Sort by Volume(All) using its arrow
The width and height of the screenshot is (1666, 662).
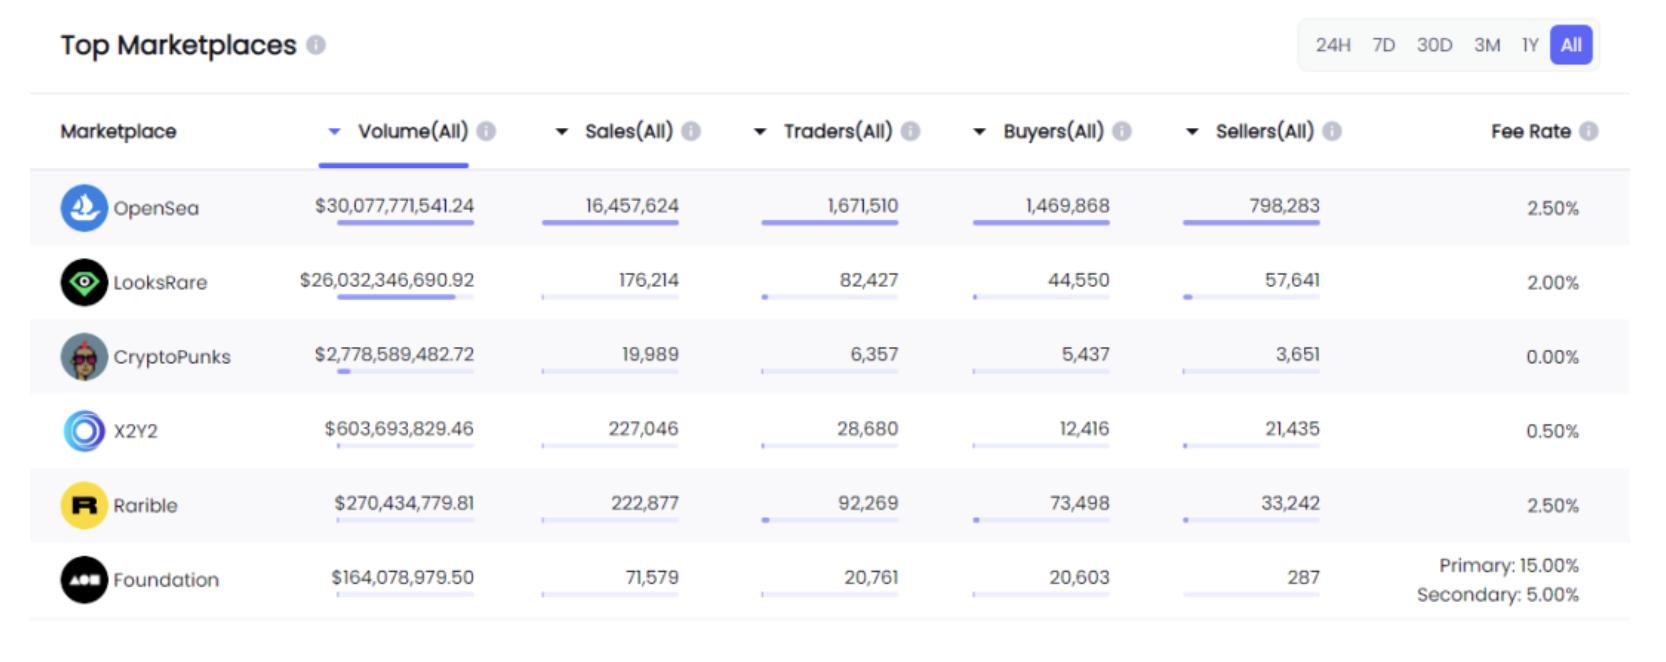[x=335, y=131]
